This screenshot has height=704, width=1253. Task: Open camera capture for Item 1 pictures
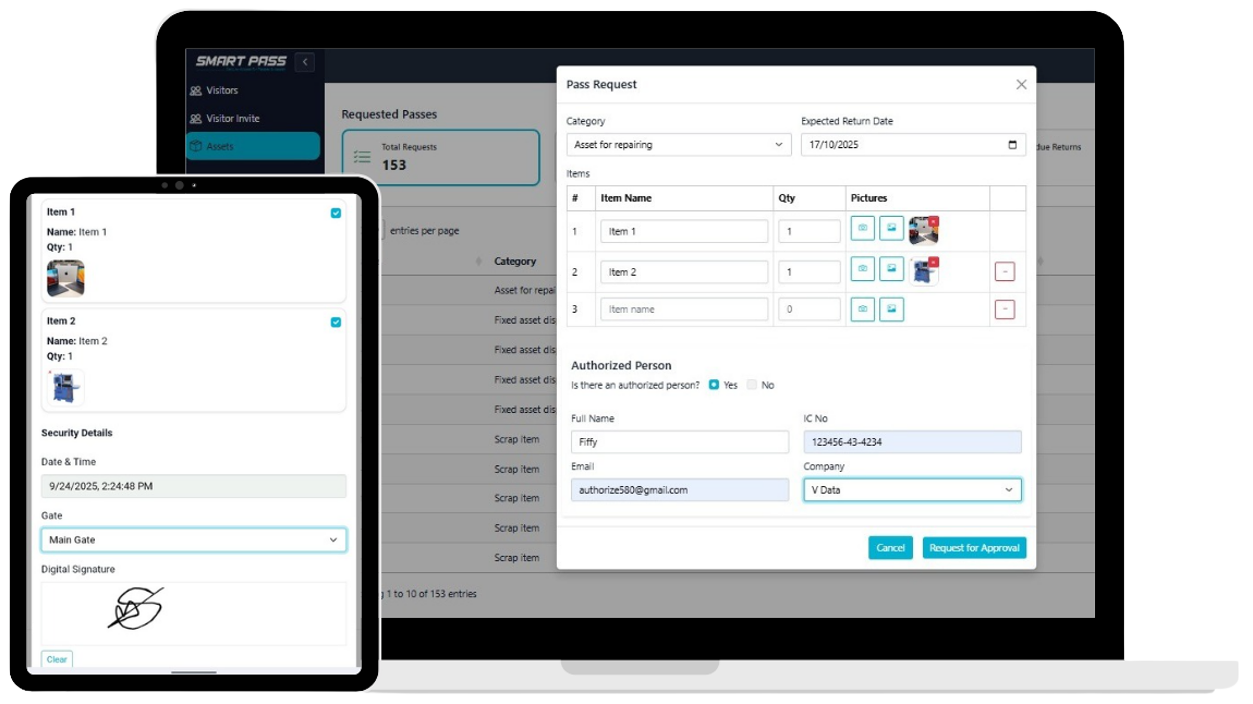tap(862, 230)
